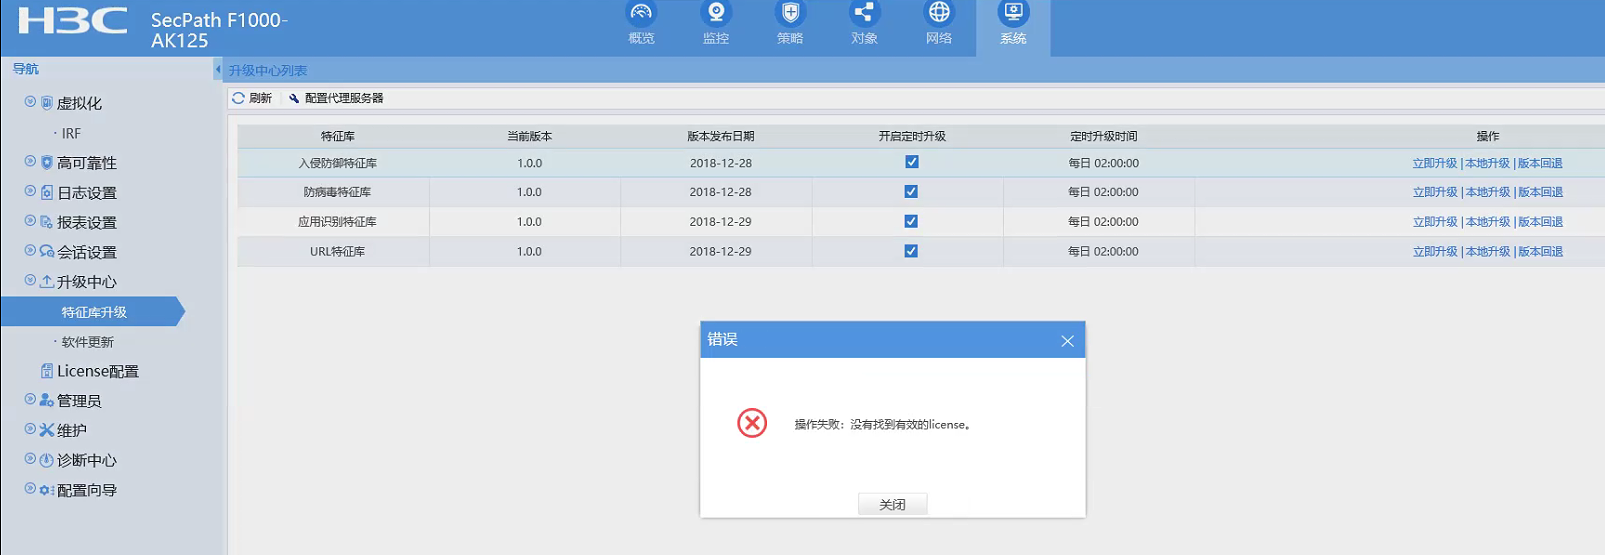Click the 配置代理服务器 wrench icon
Screen dimensions: 1605x555
click(294, 98)
